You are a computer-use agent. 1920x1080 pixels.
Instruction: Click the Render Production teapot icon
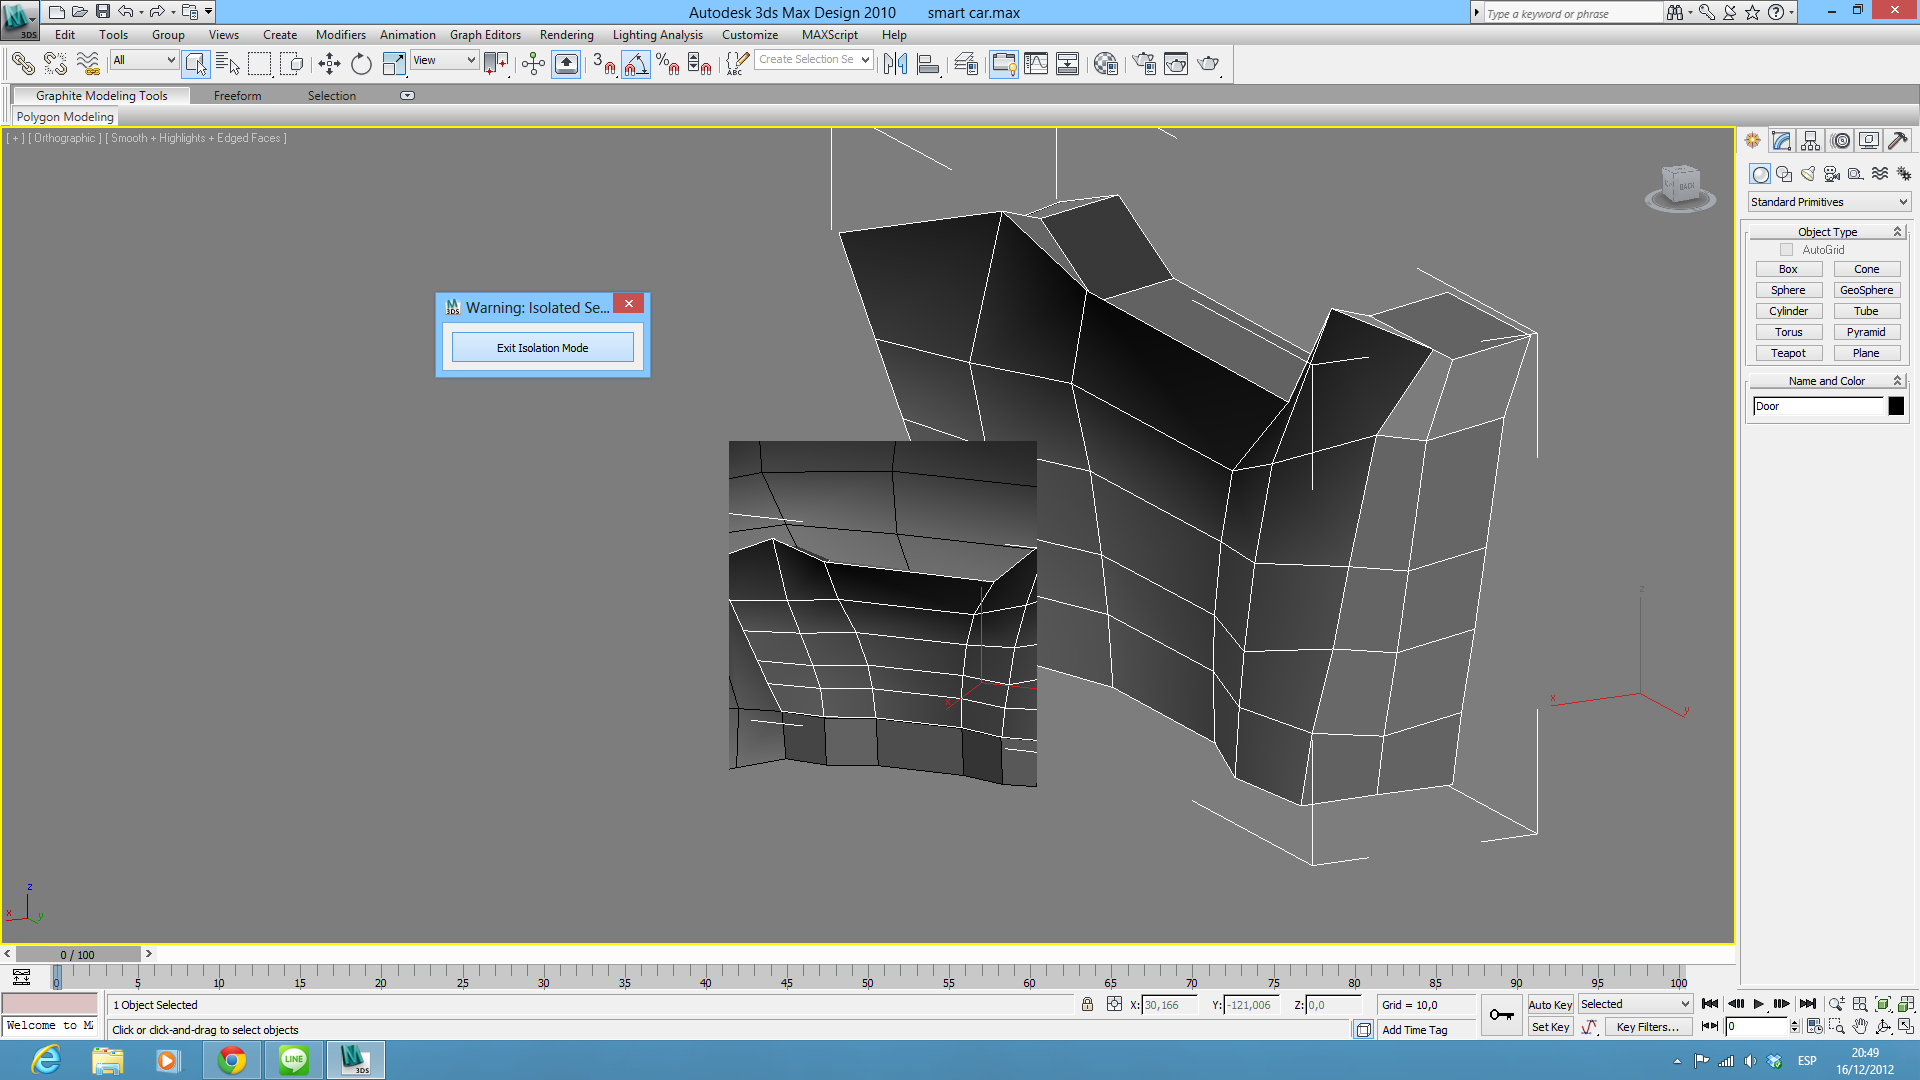[x=1208, y=64]
